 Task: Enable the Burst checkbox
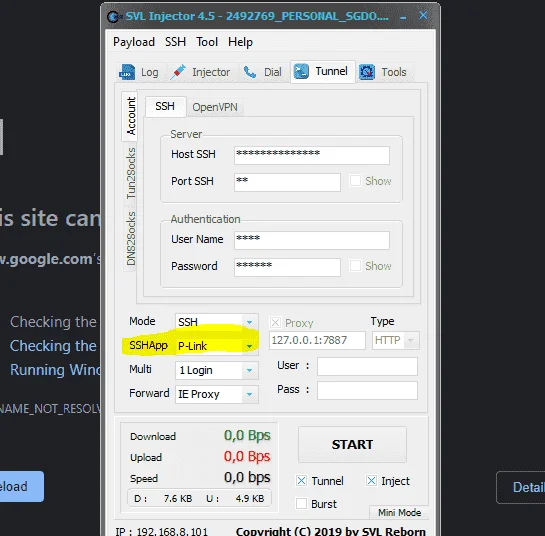click(x=301, y=503)
